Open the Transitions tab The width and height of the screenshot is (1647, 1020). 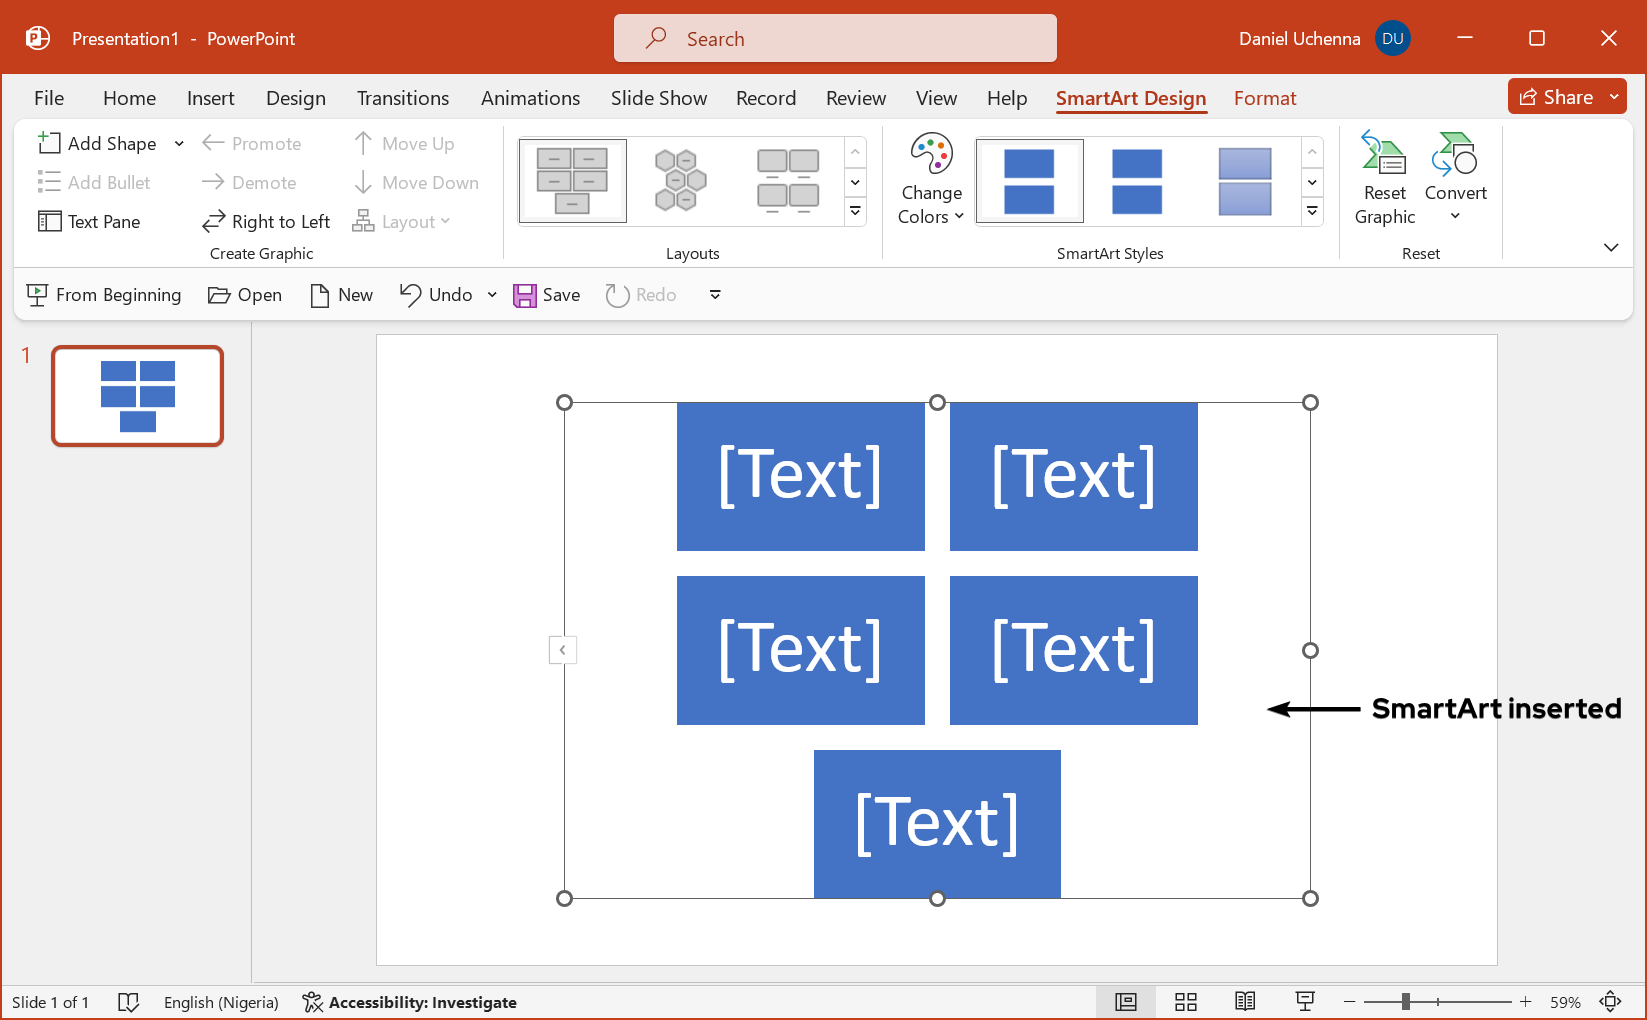(x=403, y=98)
